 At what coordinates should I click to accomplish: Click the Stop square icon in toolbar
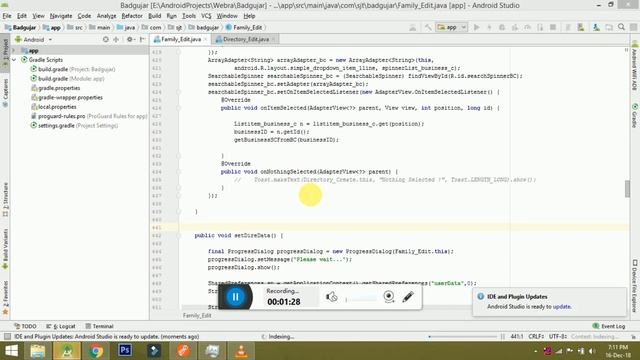pyautogui.click(x=553, y=27)
